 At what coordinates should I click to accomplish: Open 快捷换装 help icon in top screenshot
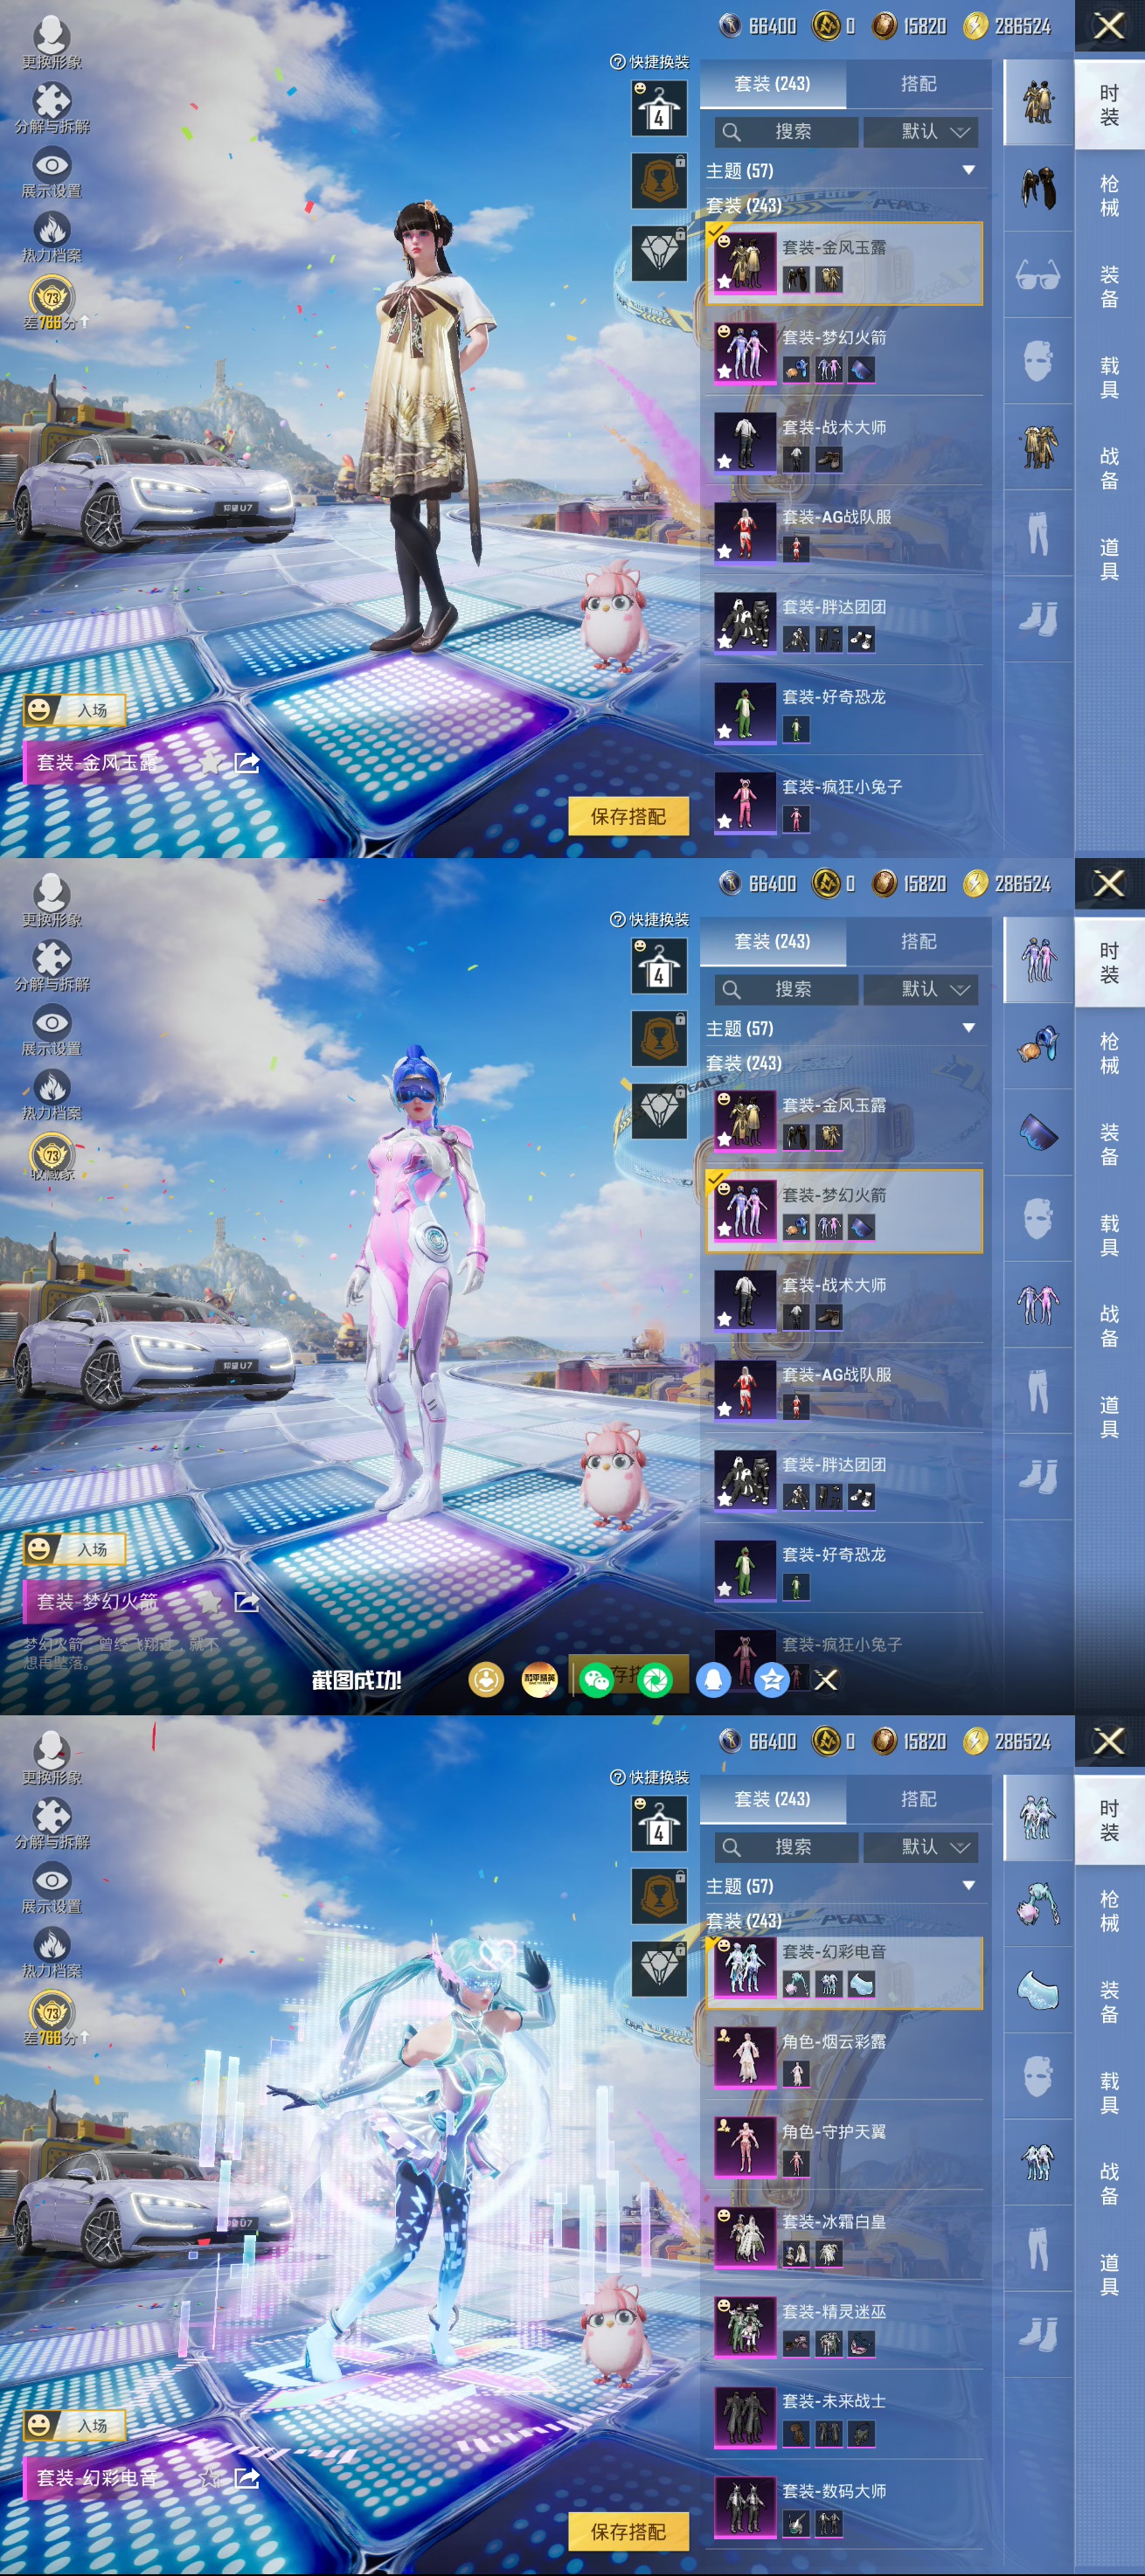point(617,62)
